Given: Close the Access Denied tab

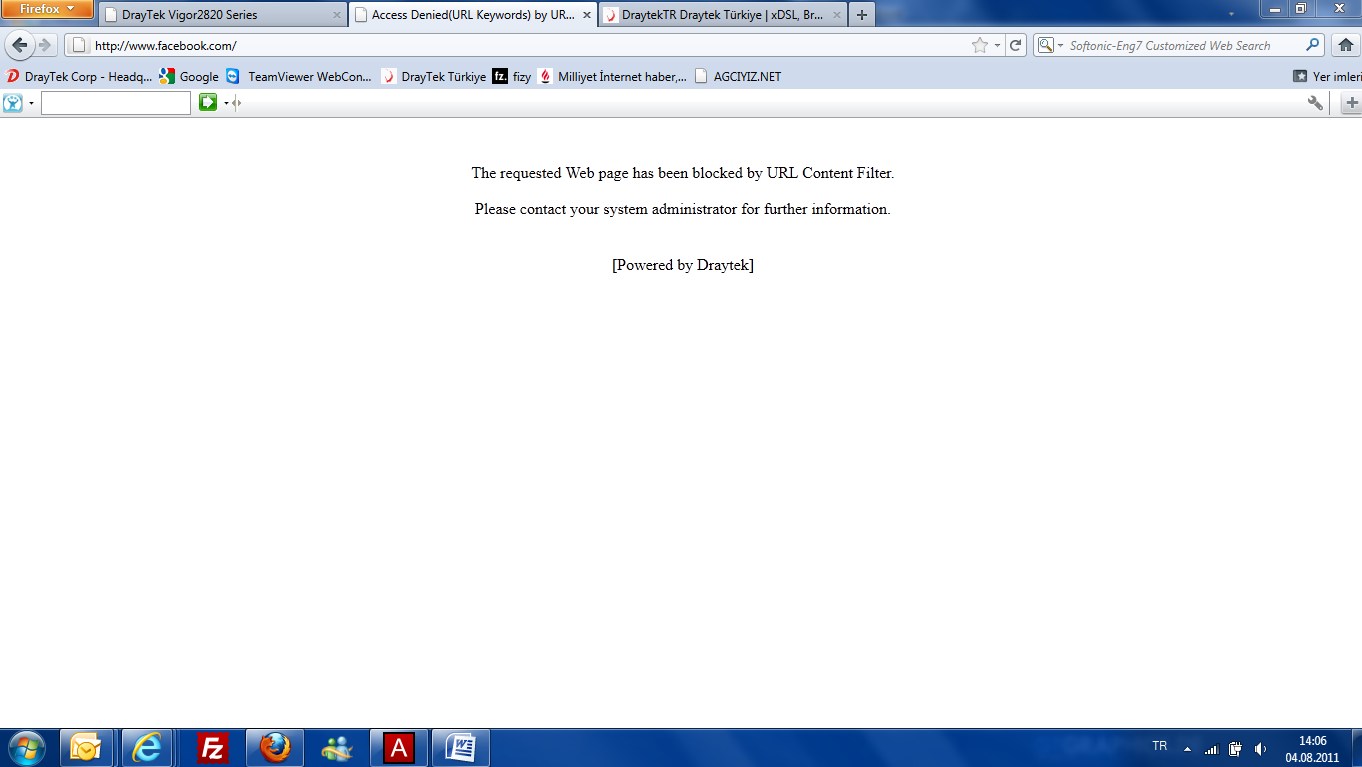Looking at the screenshot, I should [587, 15].
